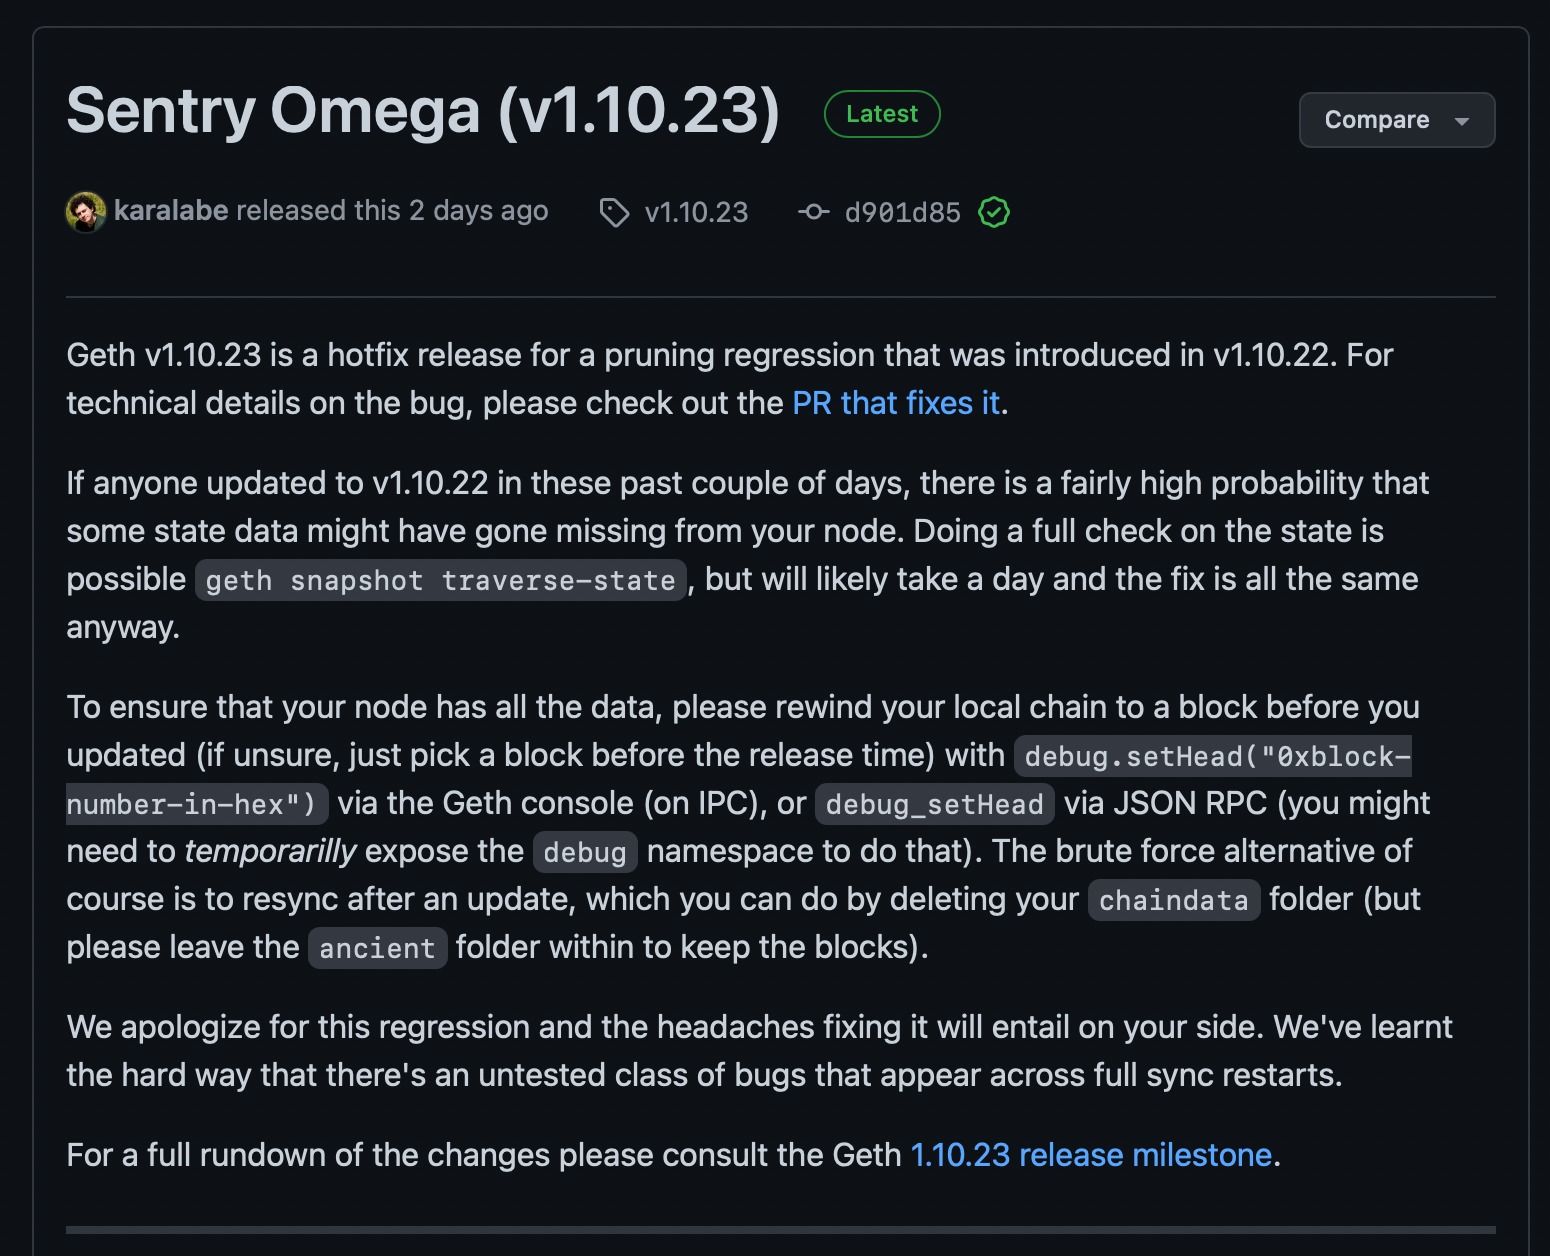Click the geth snapshot traverse-state code snippet
1550x1256 pixels.
tap(441, 580)
